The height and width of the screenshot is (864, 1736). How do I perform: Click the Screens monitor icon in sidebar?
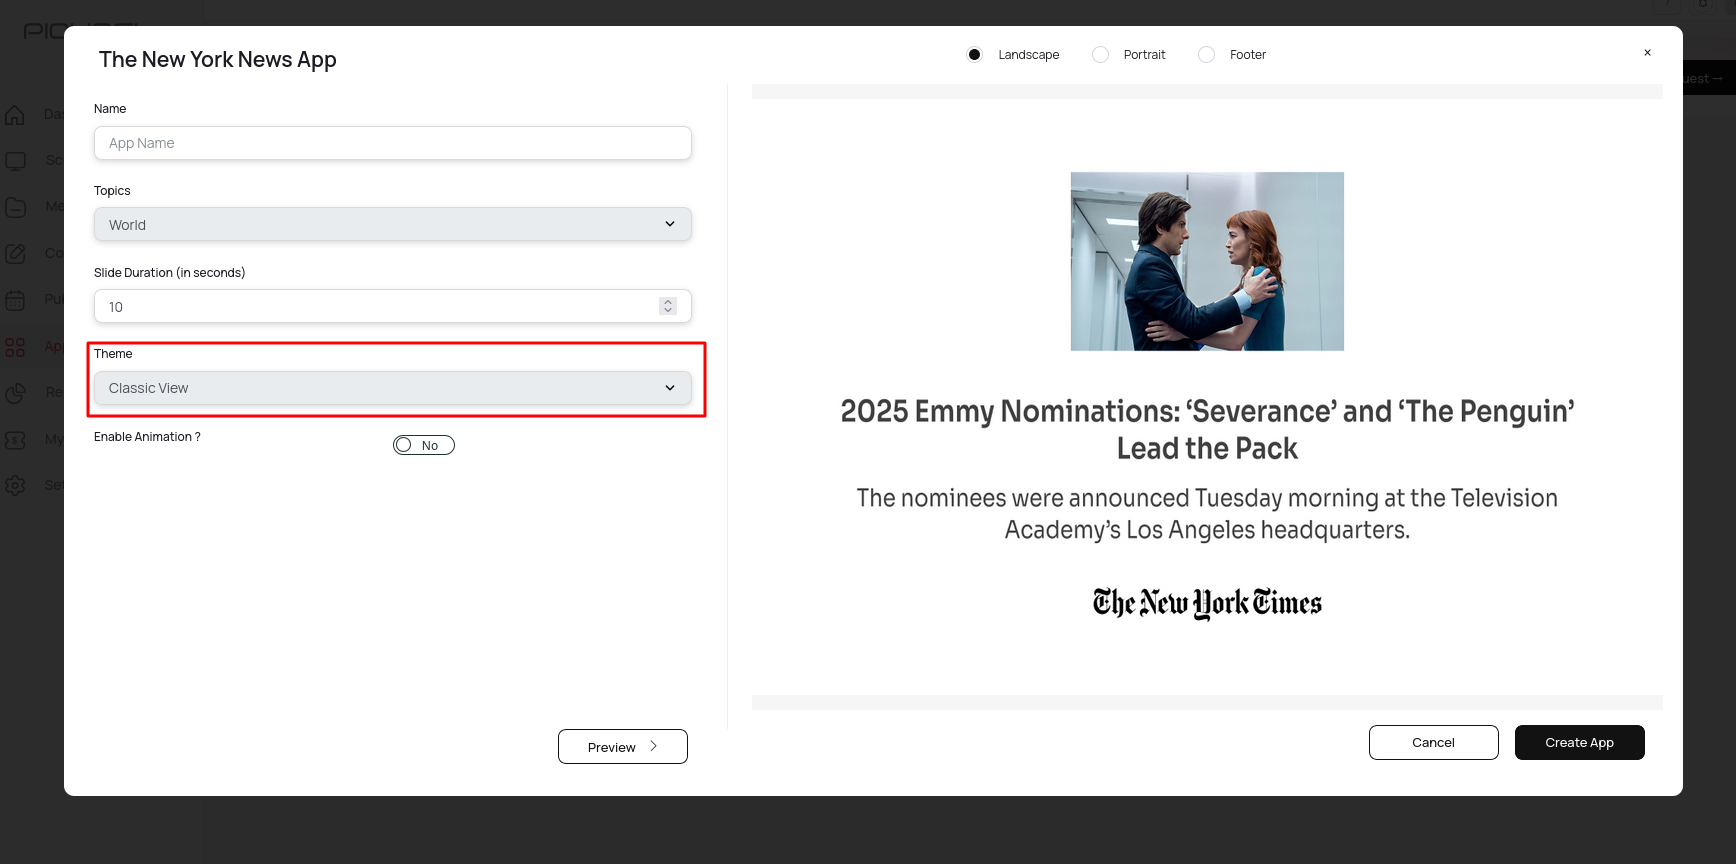pyautogui.click(x=15, y=161)
